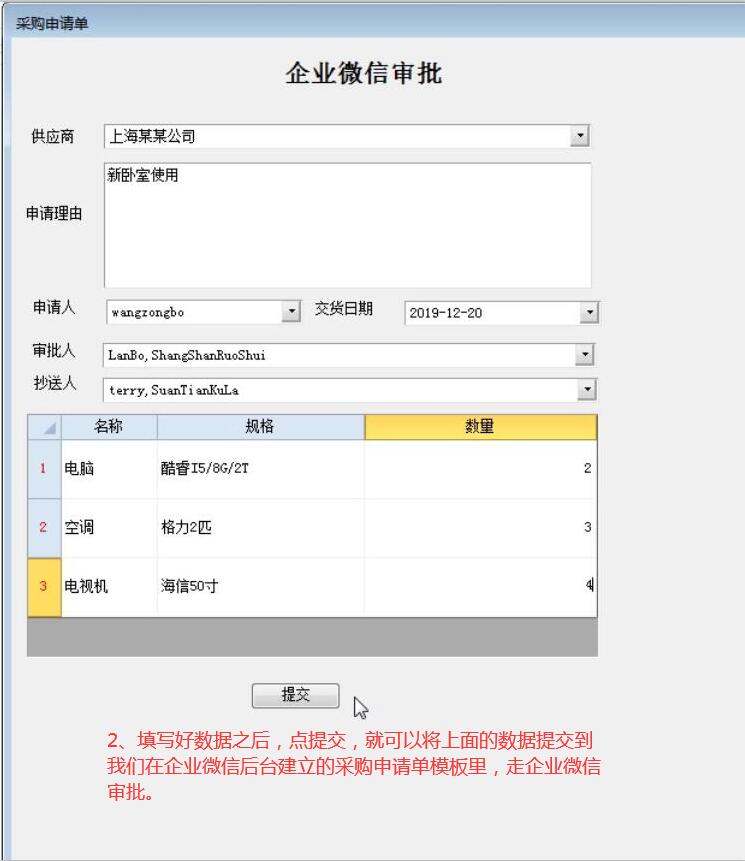This screenshot has height=861, width=745.
Task: Click the 提交 submit button
Action: tap(295, 695)
